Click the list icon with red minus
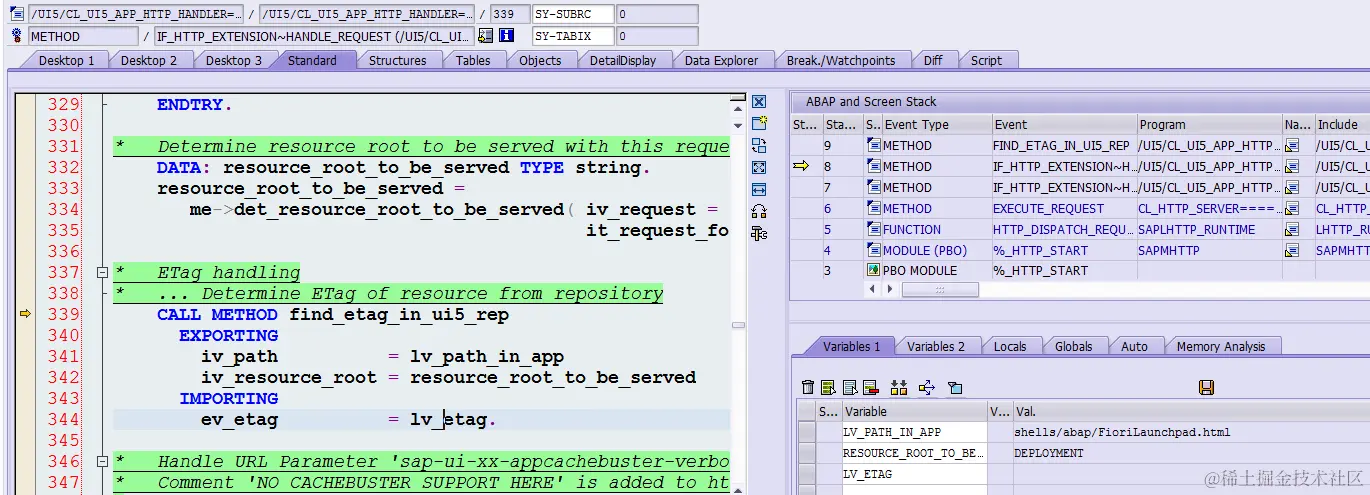Image resolution: width=1370 pixels, height=495 pixels. tap(870, 387)
